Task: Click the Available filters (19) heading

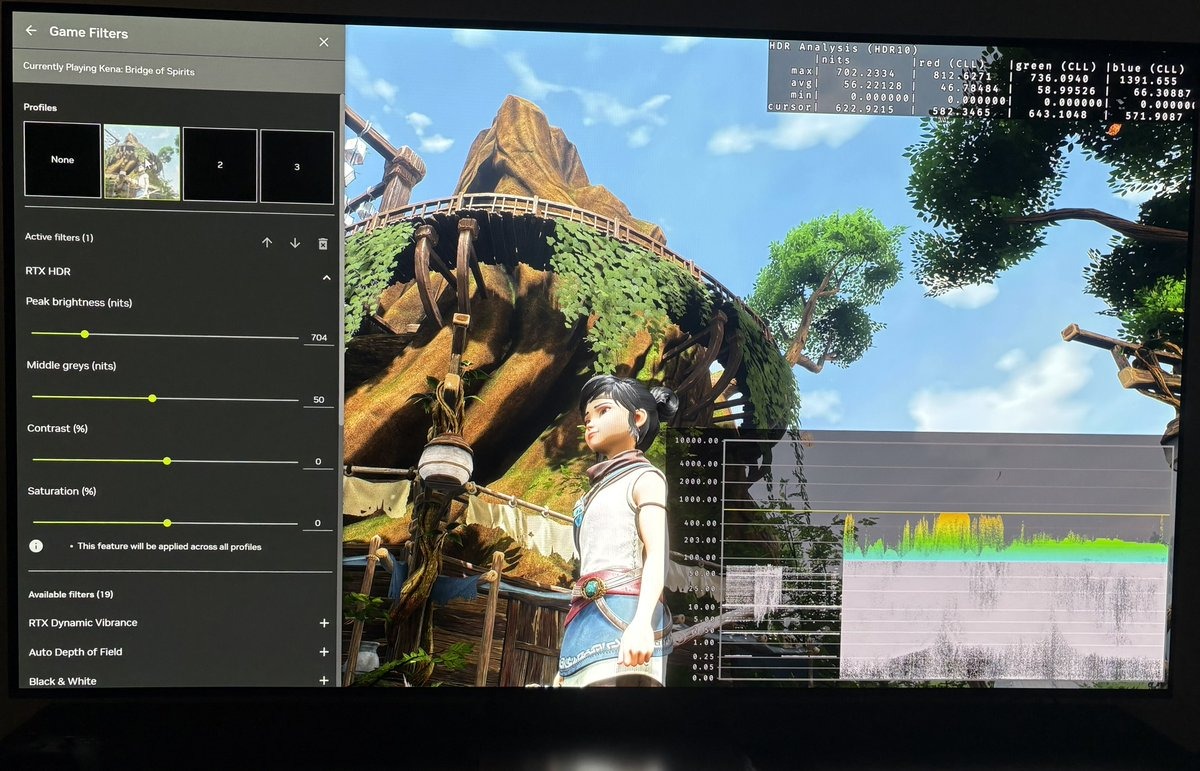Action: [70, 594]
